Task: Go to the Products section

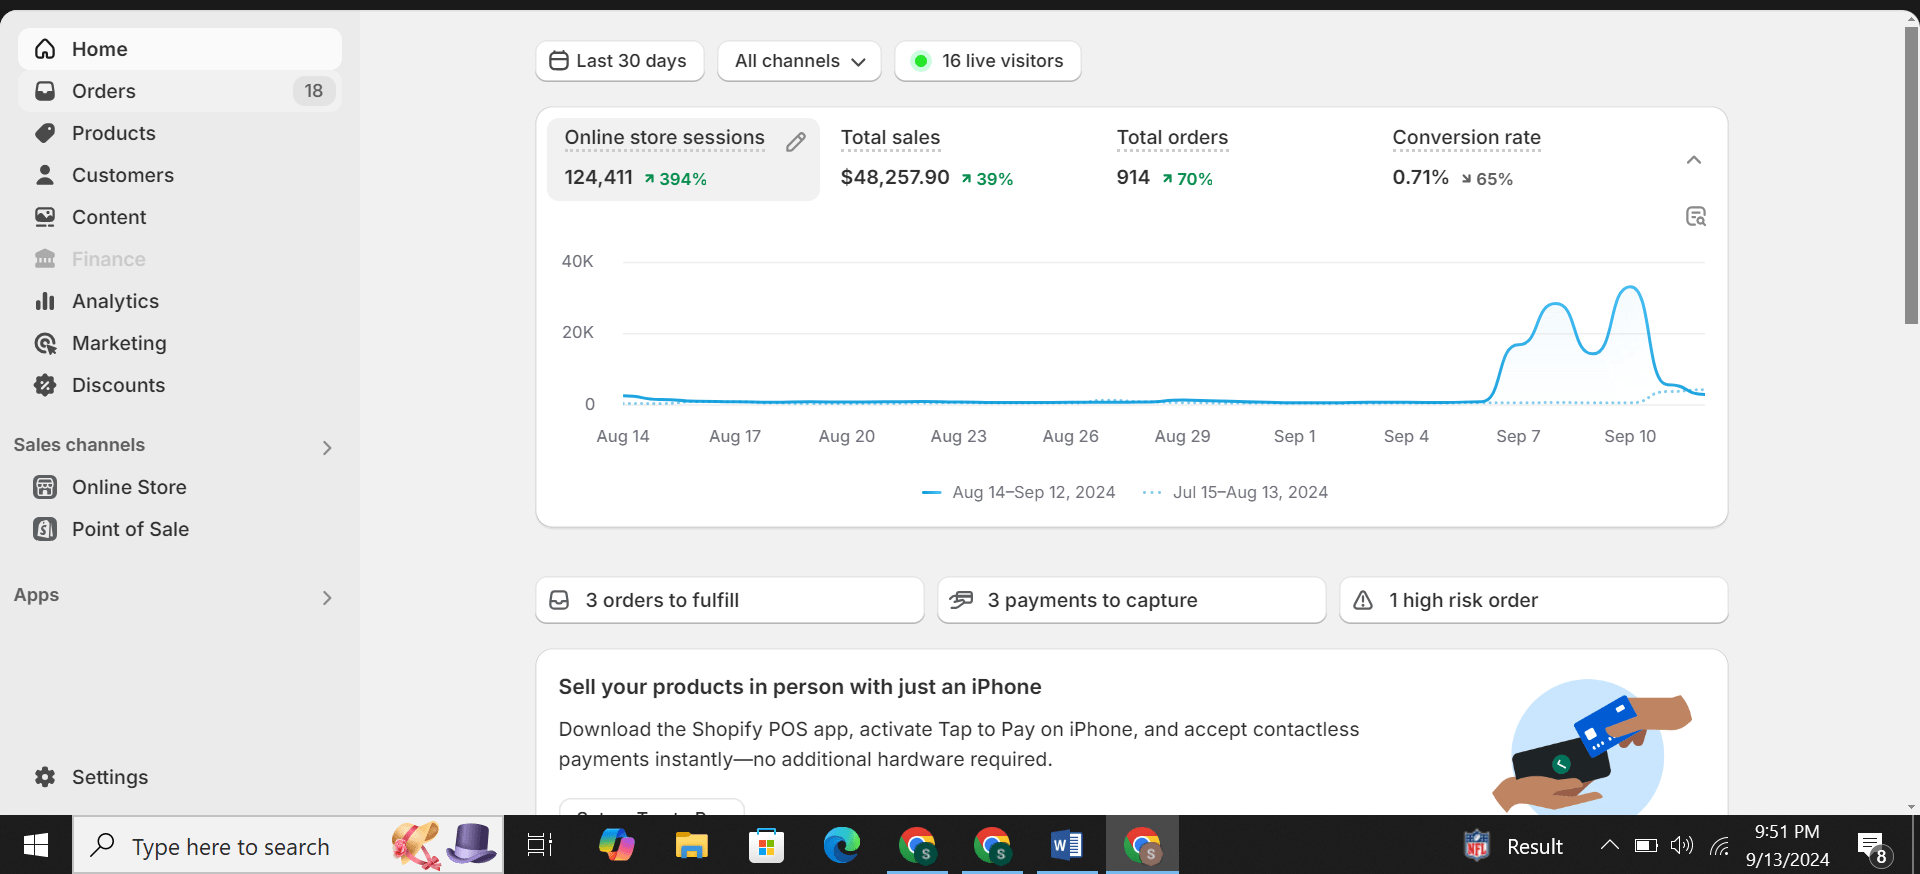Action: (x=180, y=133)
